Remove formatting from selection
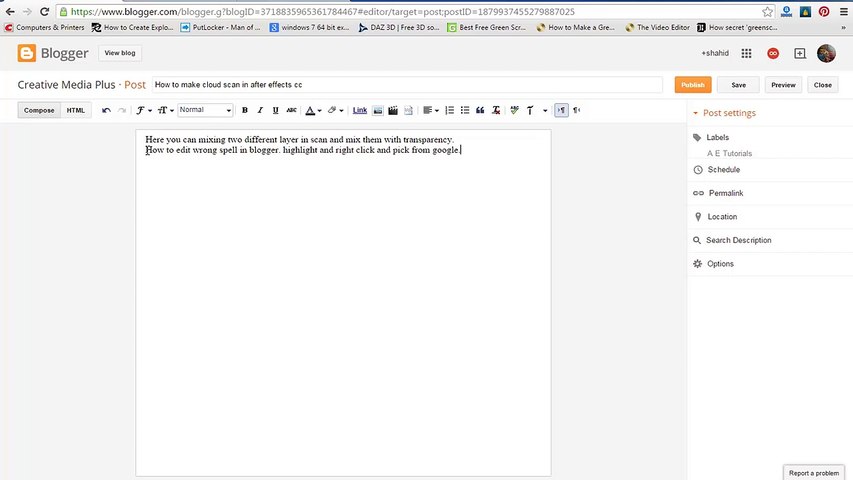 coord(496,110)
